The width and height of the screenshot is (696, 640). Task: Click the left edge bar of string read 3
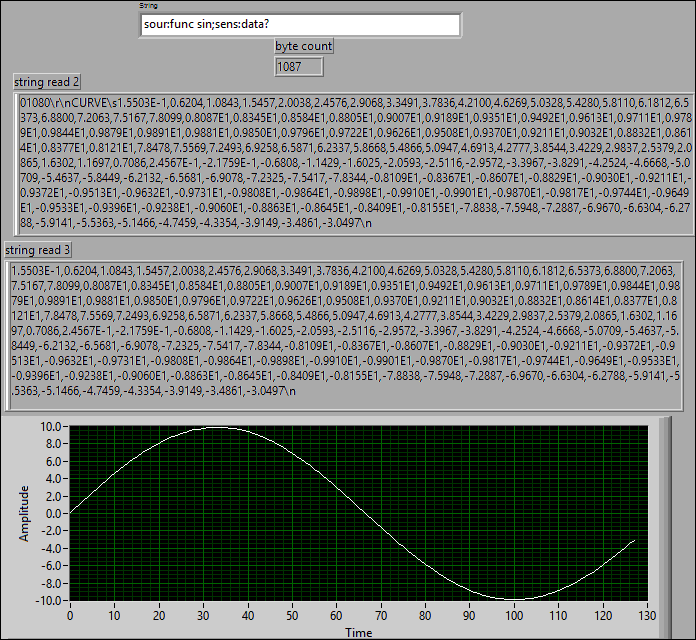click(x=7, y=335)
